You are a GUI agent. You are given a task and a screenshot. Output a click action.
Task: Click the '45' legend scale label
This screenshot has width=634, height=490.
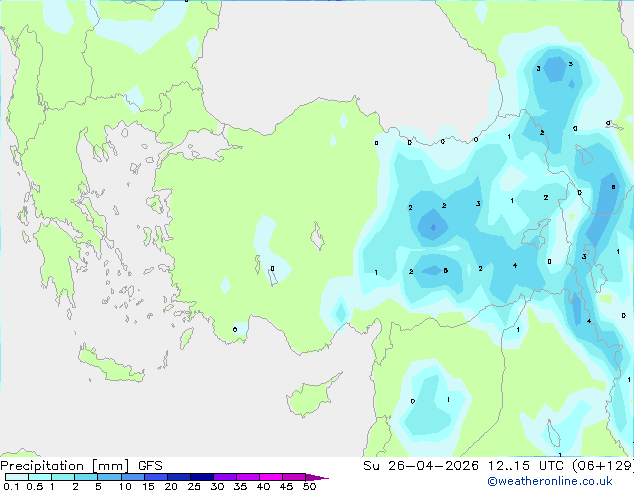[x=286, y=486]
